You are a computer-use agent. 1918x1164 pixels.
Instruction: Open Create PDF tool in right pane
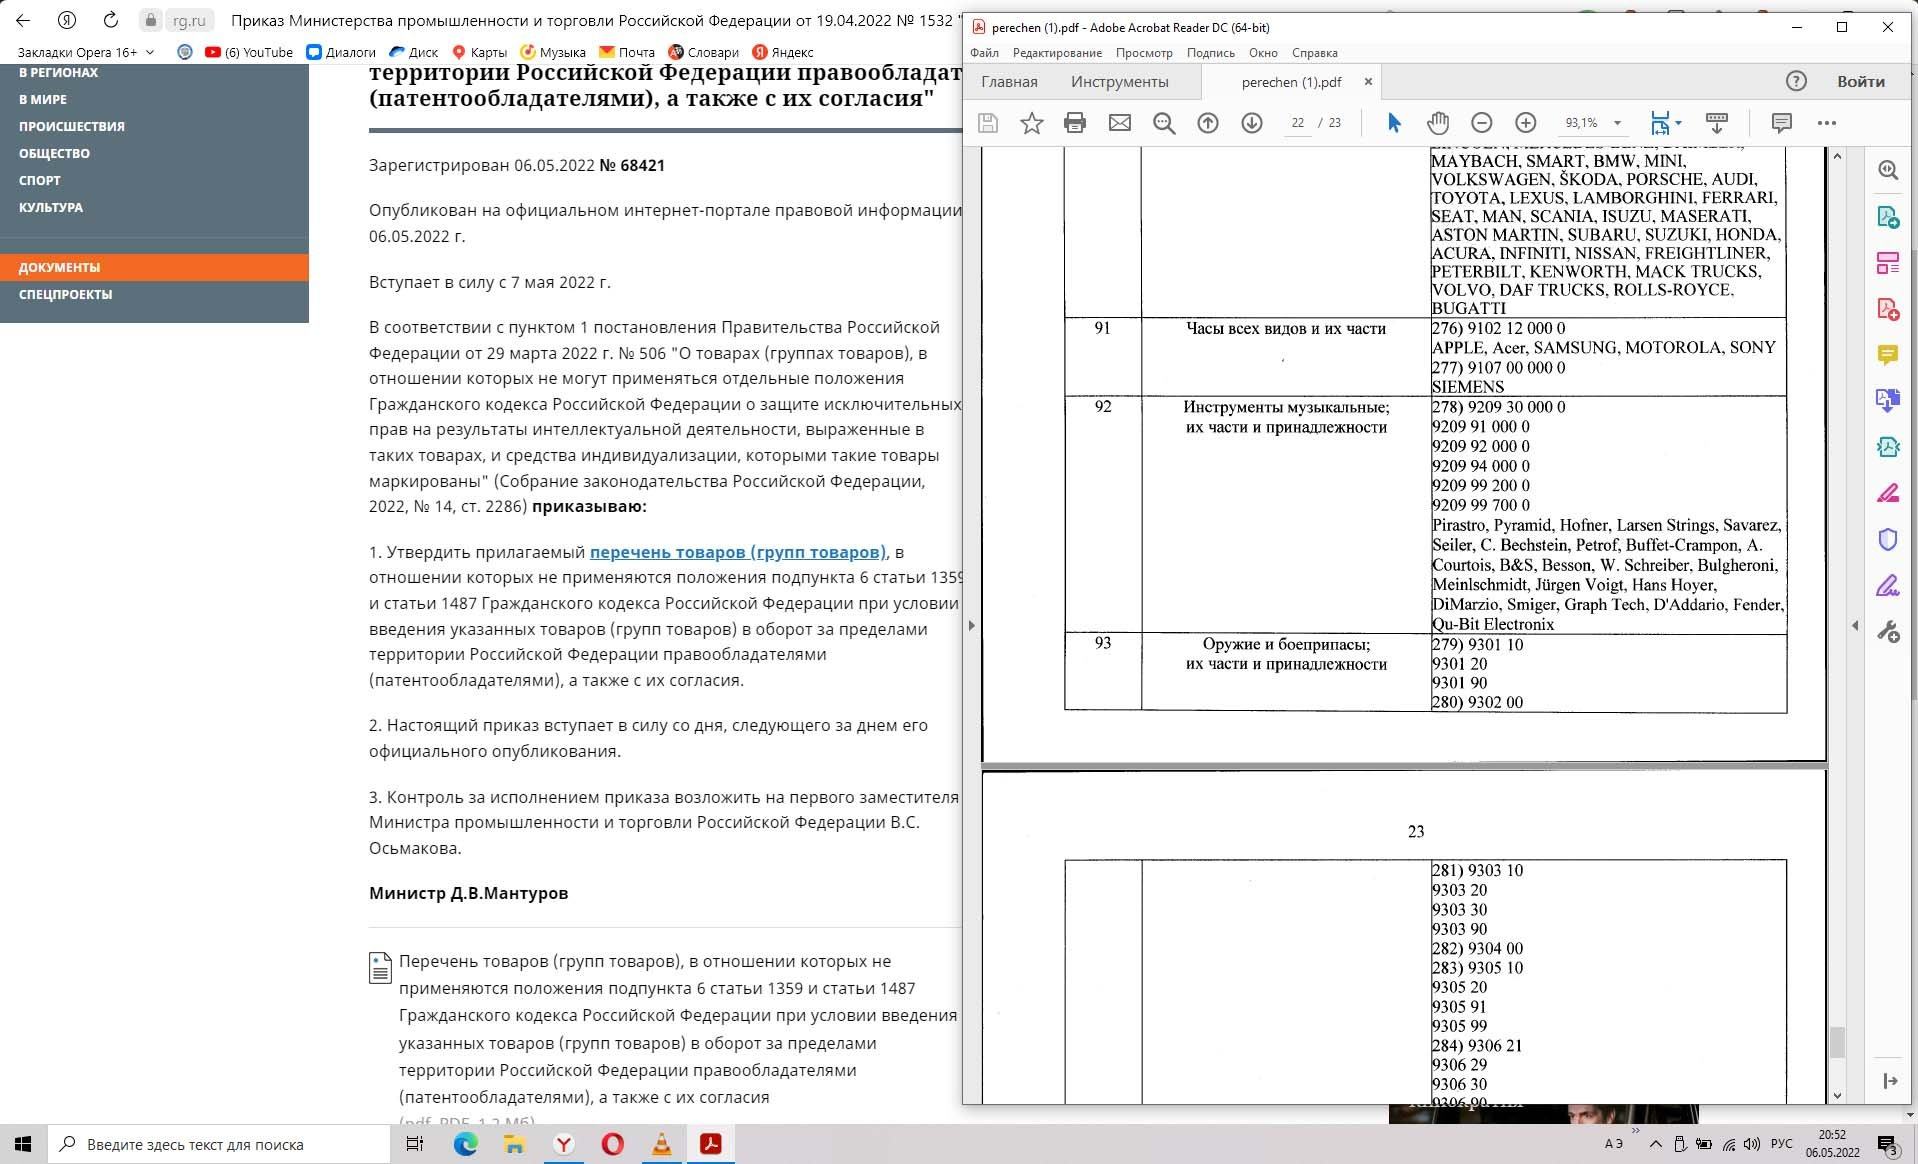[x=1887, y=309]
